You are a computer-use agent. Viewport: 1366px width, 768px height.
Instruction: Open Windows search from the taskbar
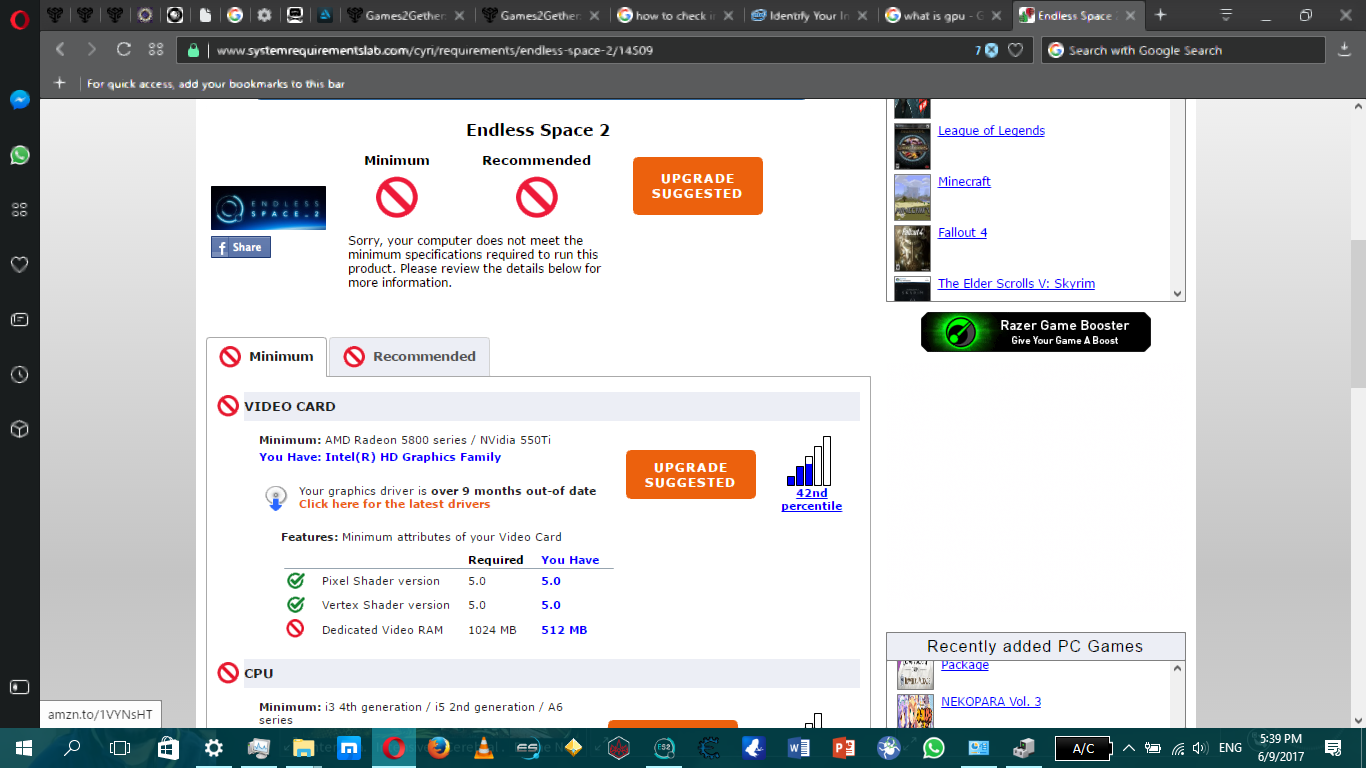coord(72,748)
